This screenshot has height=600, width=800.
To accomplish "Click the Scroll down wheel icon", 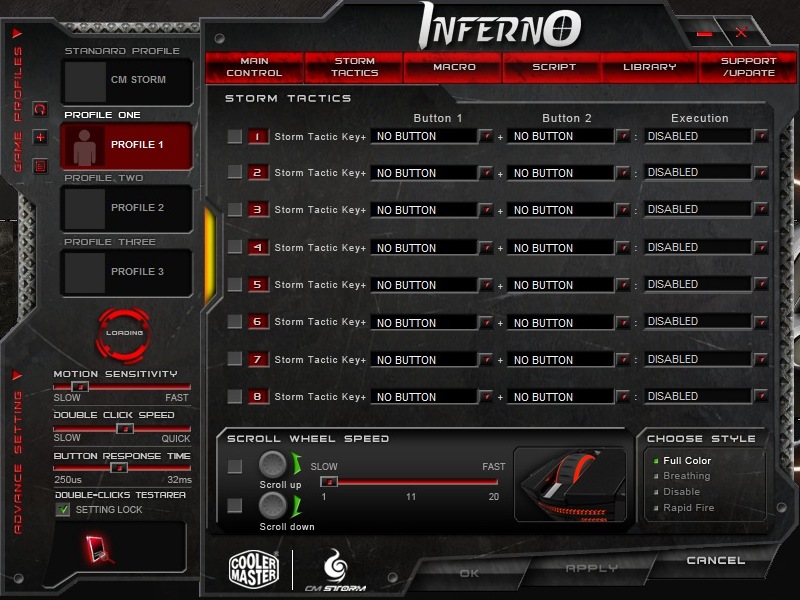I will [x=272, y=506].
